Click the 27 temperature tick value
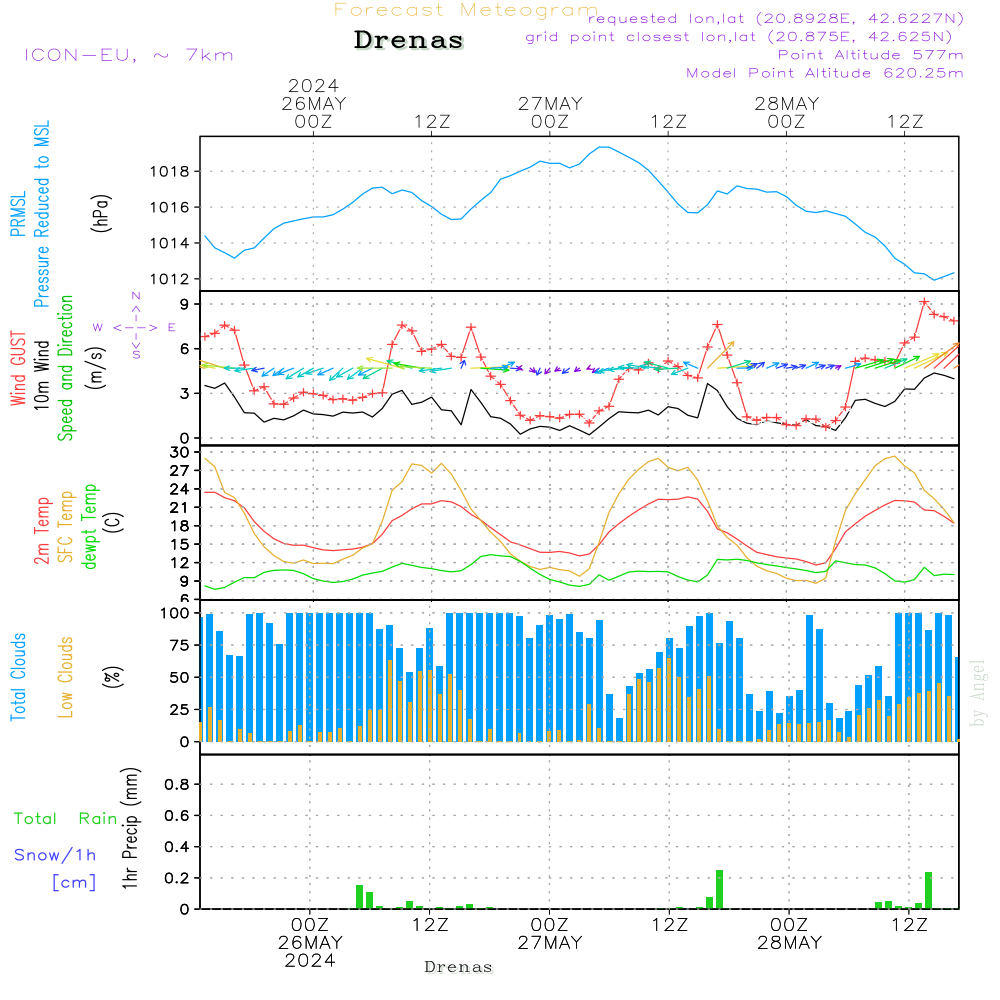The image size is (1000, 1000). [179, 471]
